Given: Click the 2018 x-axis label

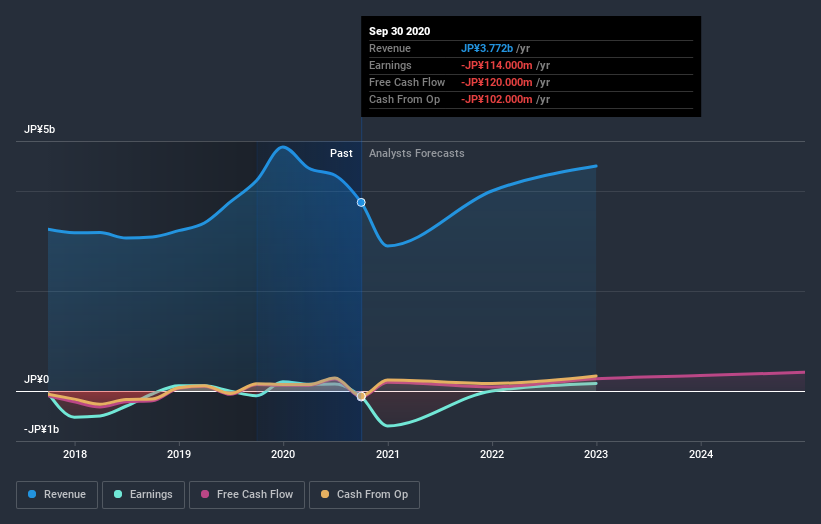Looking at the screenshot, I should pos(75,454).
